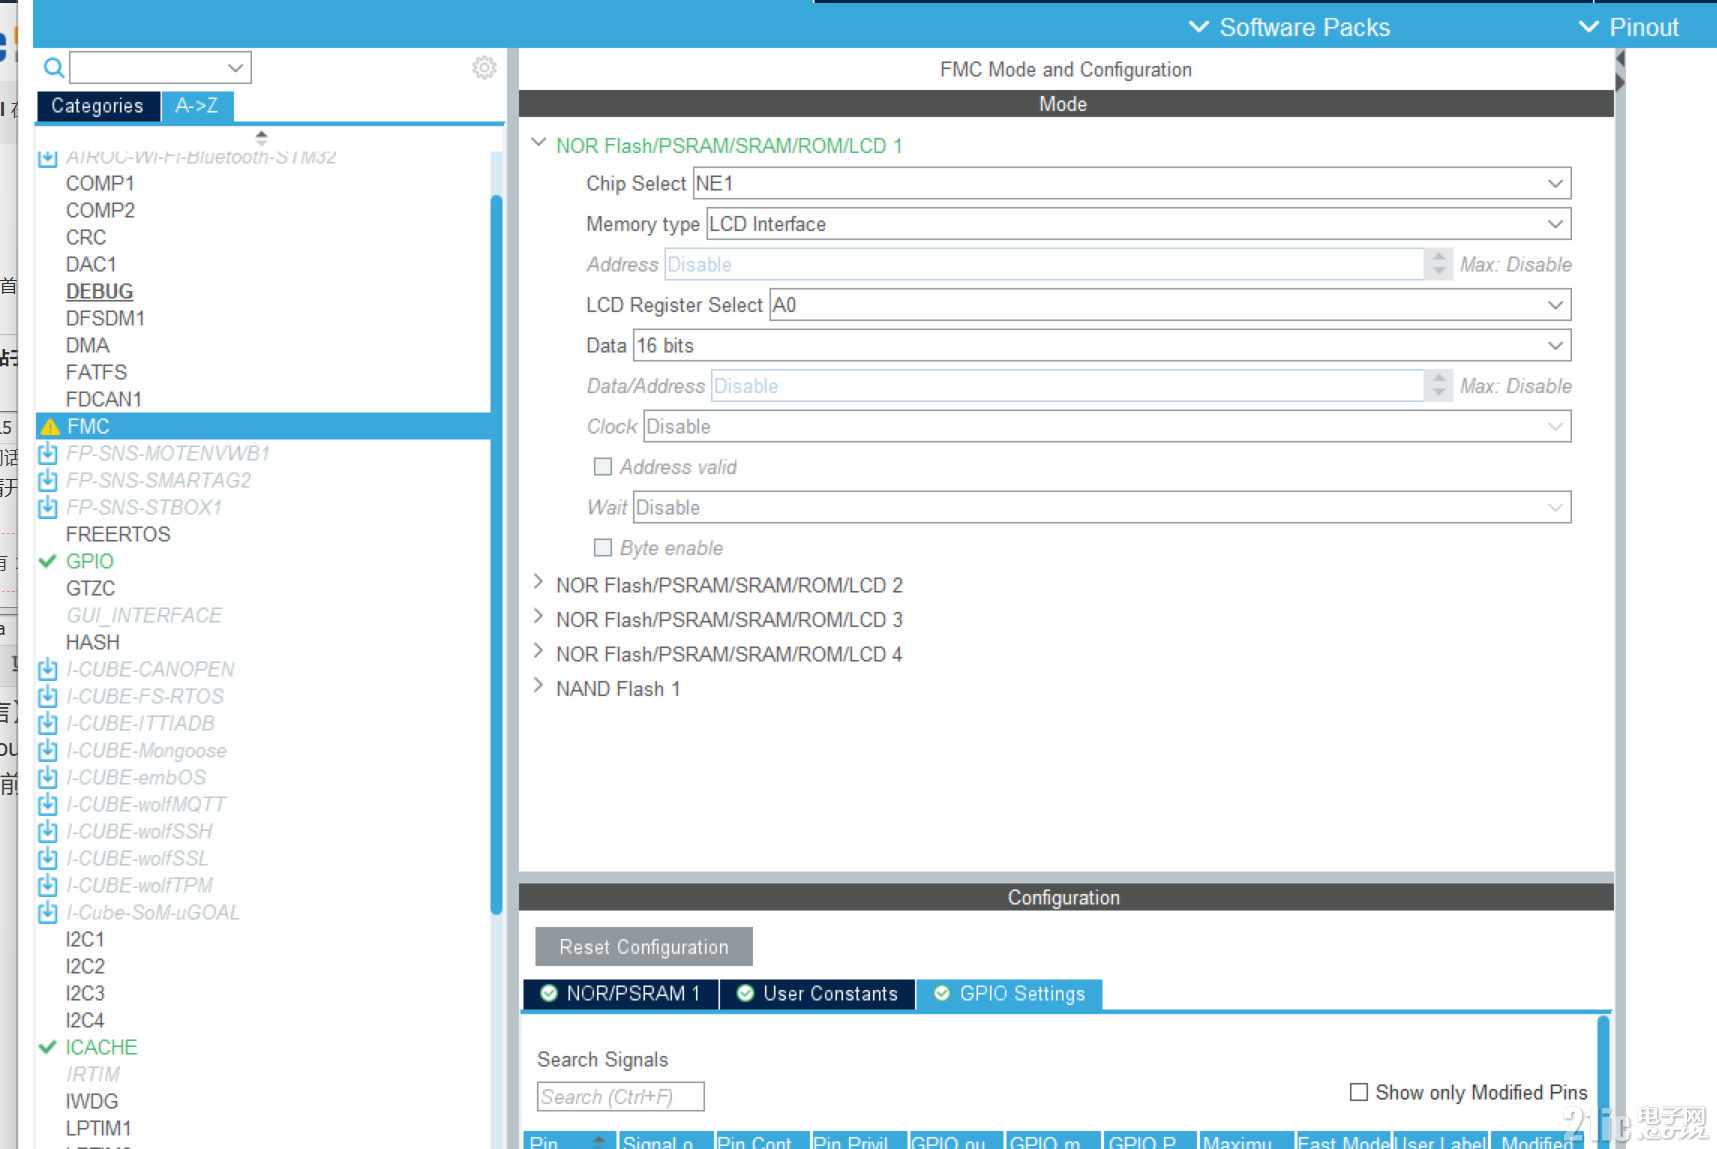Screen dimensions: 1717x1149
Task: Select I2C1 in the peripheral list
Action: coord(85,940)
